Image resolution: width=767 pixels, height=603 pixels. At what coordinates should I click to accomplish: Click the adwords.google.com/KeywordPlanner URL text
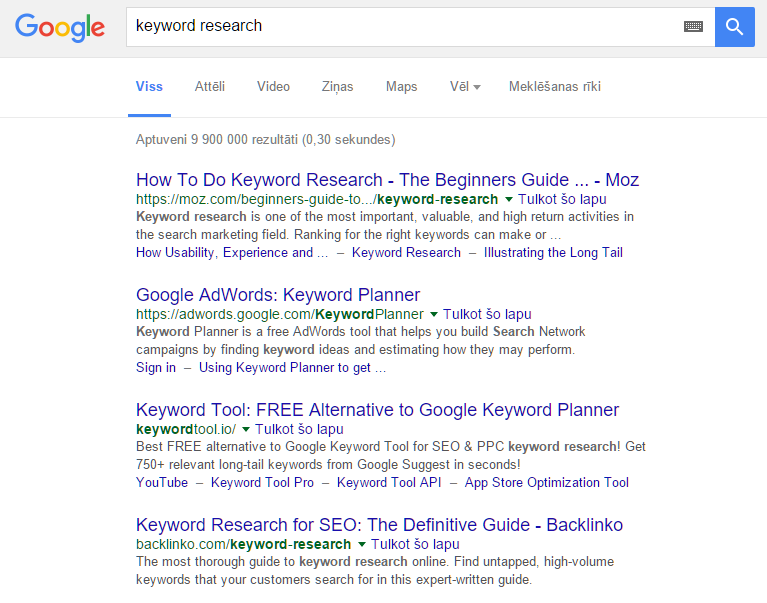click(280, 314)
